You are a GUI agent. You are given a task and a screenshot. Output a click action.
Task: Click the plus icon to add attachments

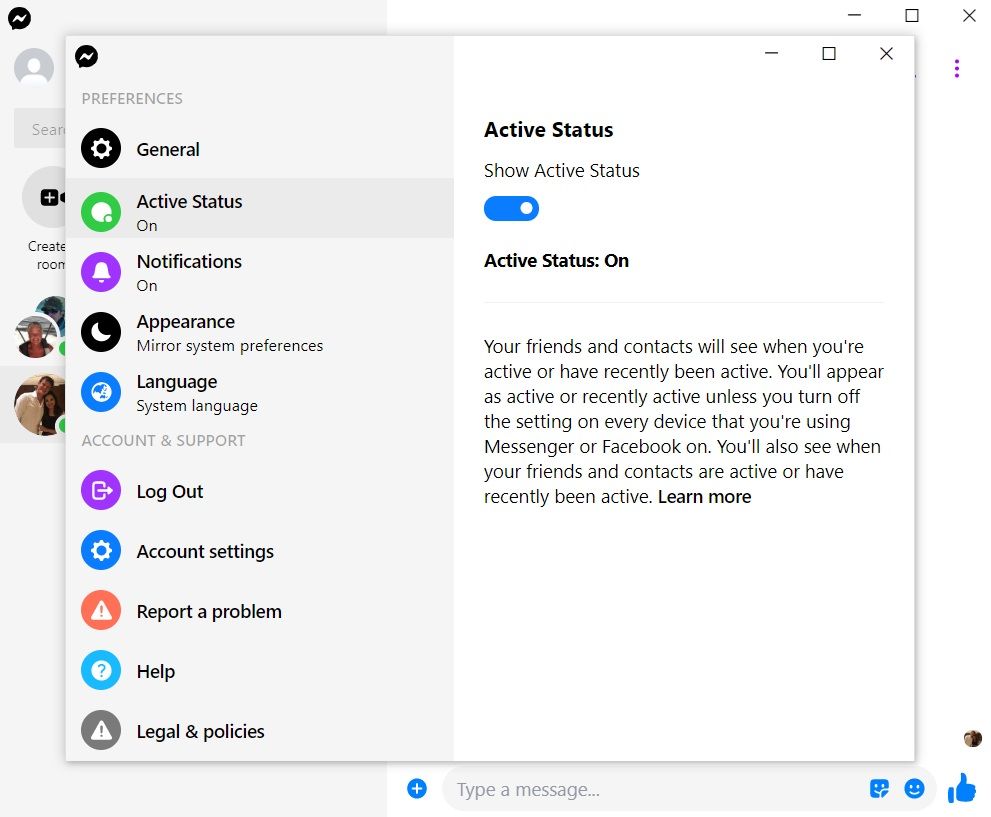[417, 788]
